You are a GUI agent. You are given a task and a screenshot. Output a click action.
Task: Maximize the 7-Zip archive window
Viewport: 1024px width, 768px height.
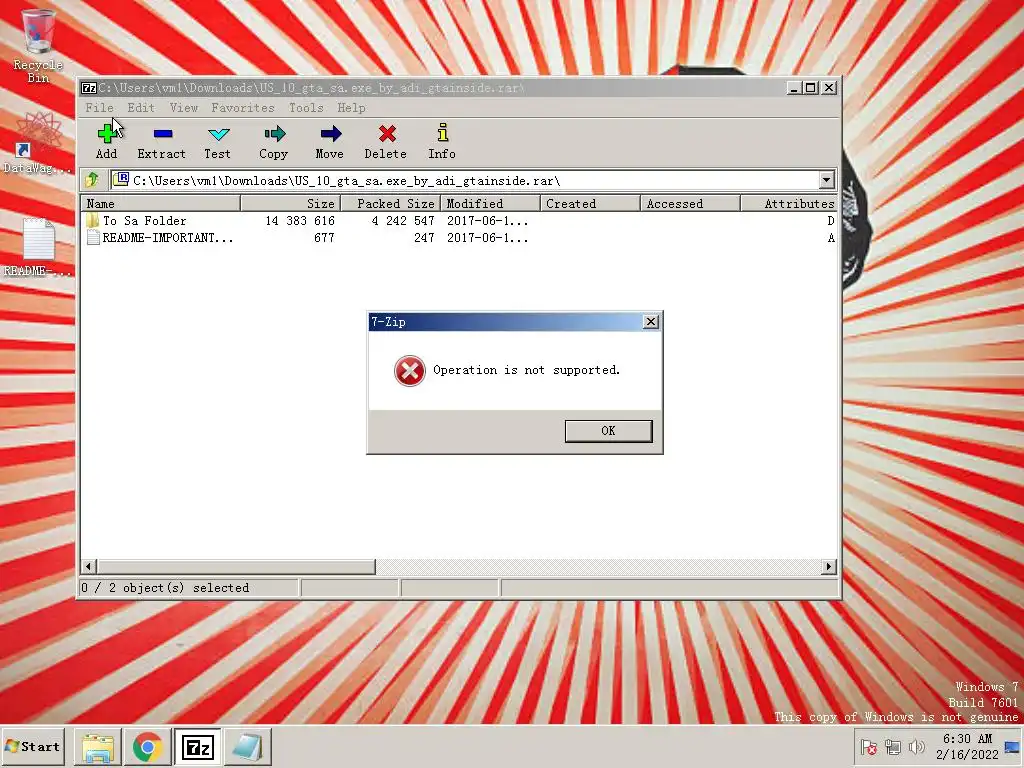point(810,88)
